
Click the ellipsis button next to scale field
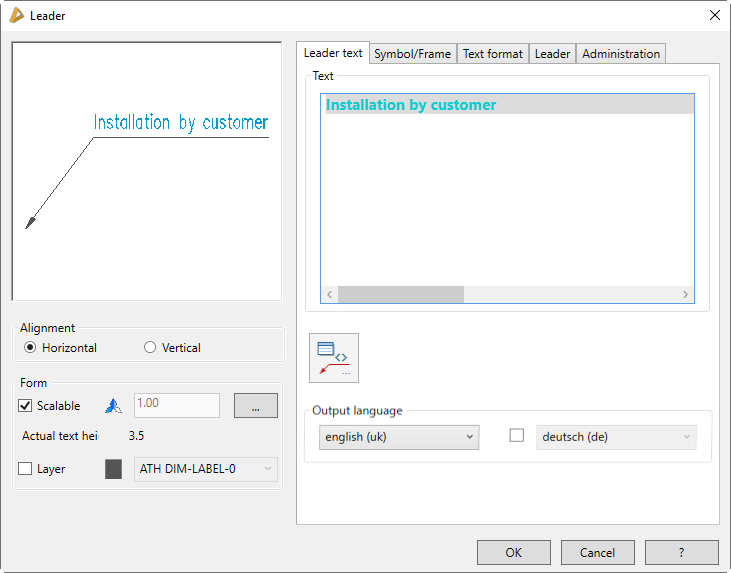click(x=256, y=406)
